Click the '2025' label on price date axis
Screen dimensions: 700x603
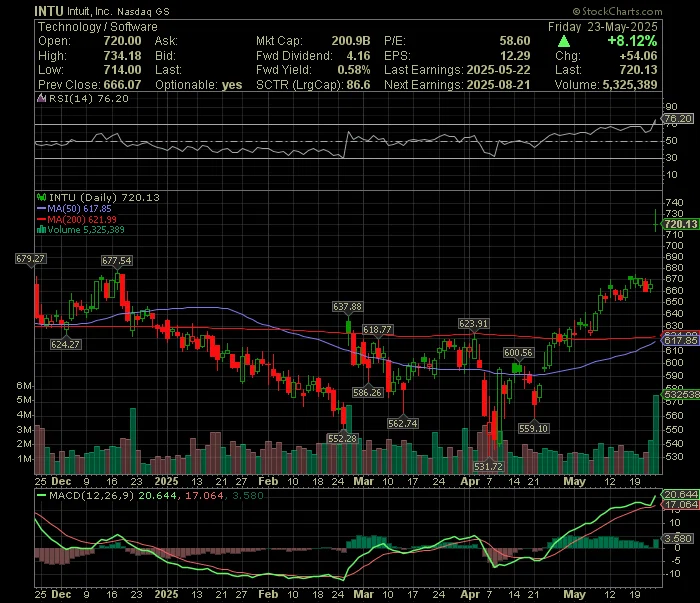pos(166,481)
